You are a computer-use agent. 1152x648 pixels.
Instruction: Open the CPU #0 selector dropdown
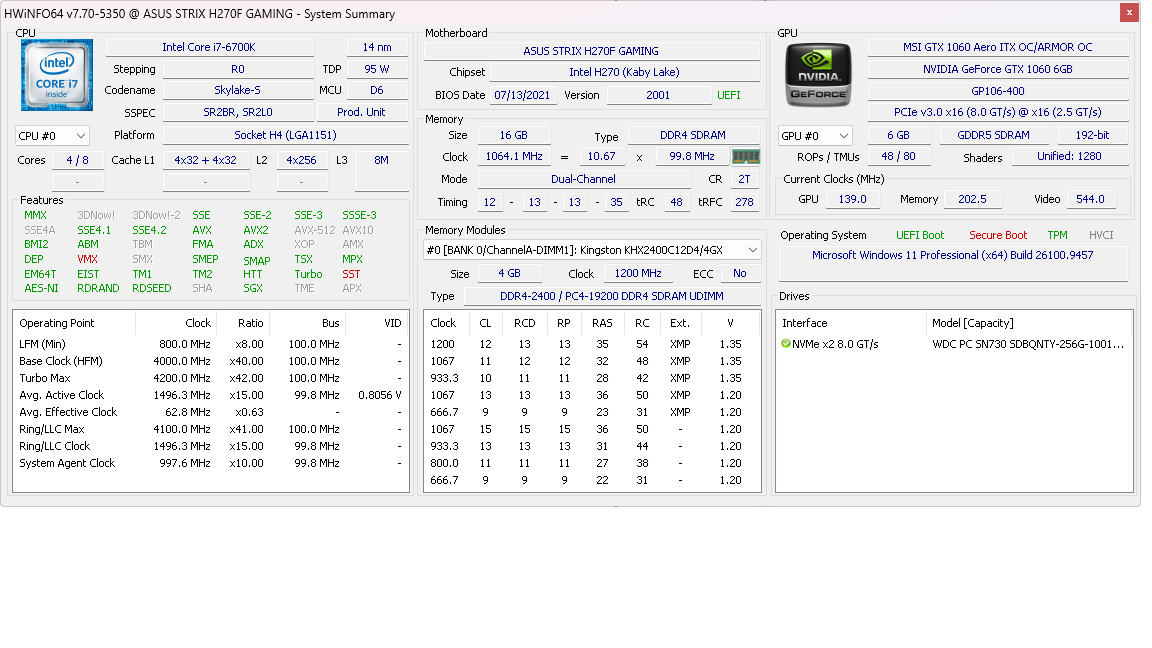(52, 136)
